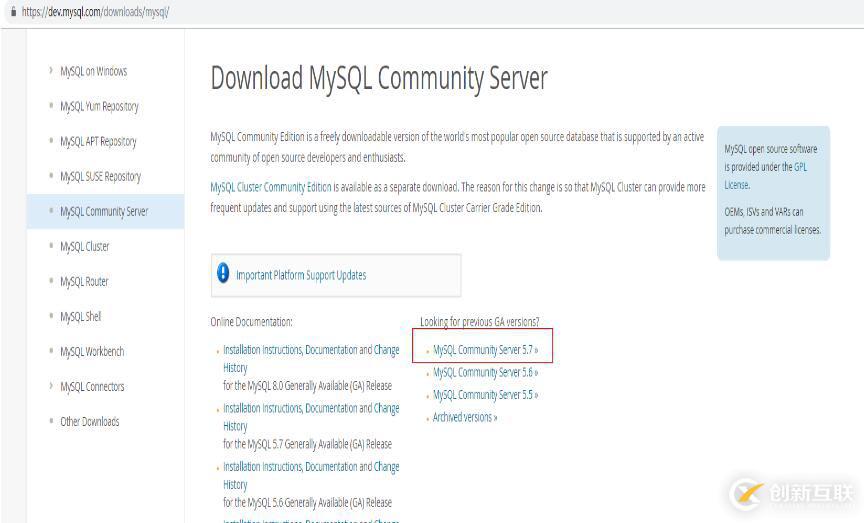The height and width of the screenshot is (523, 864).
Task: Open the GPL License link
Action: tap(765, 176)
